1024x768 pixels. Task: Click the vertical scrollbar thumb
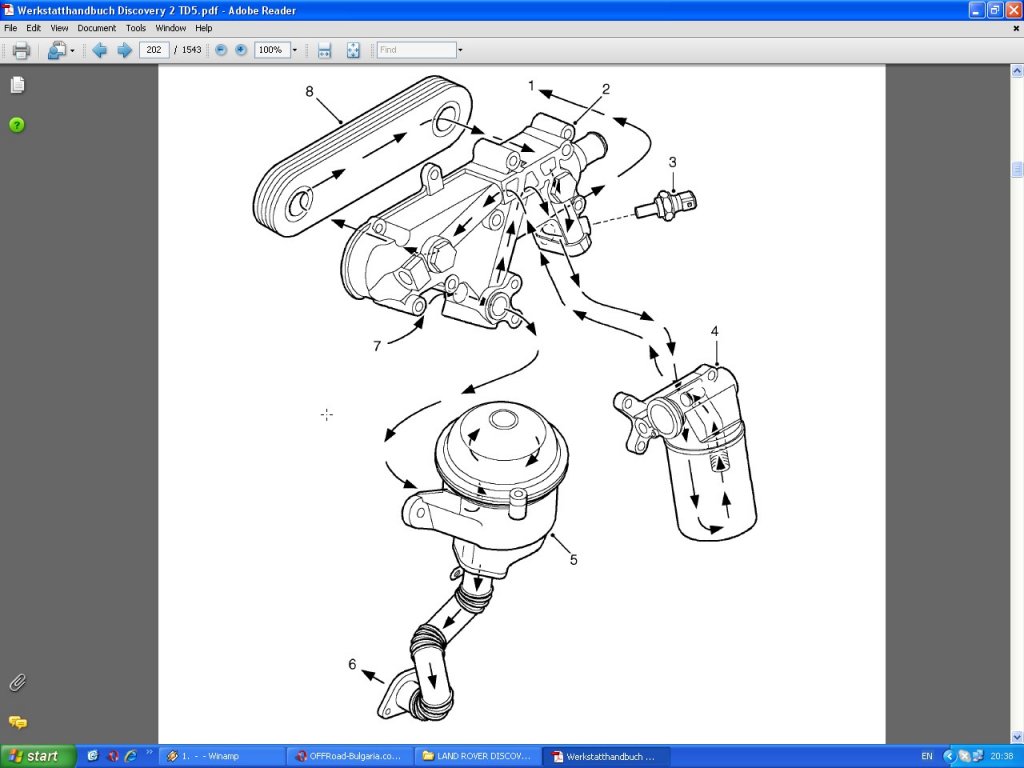[1017, 169]
